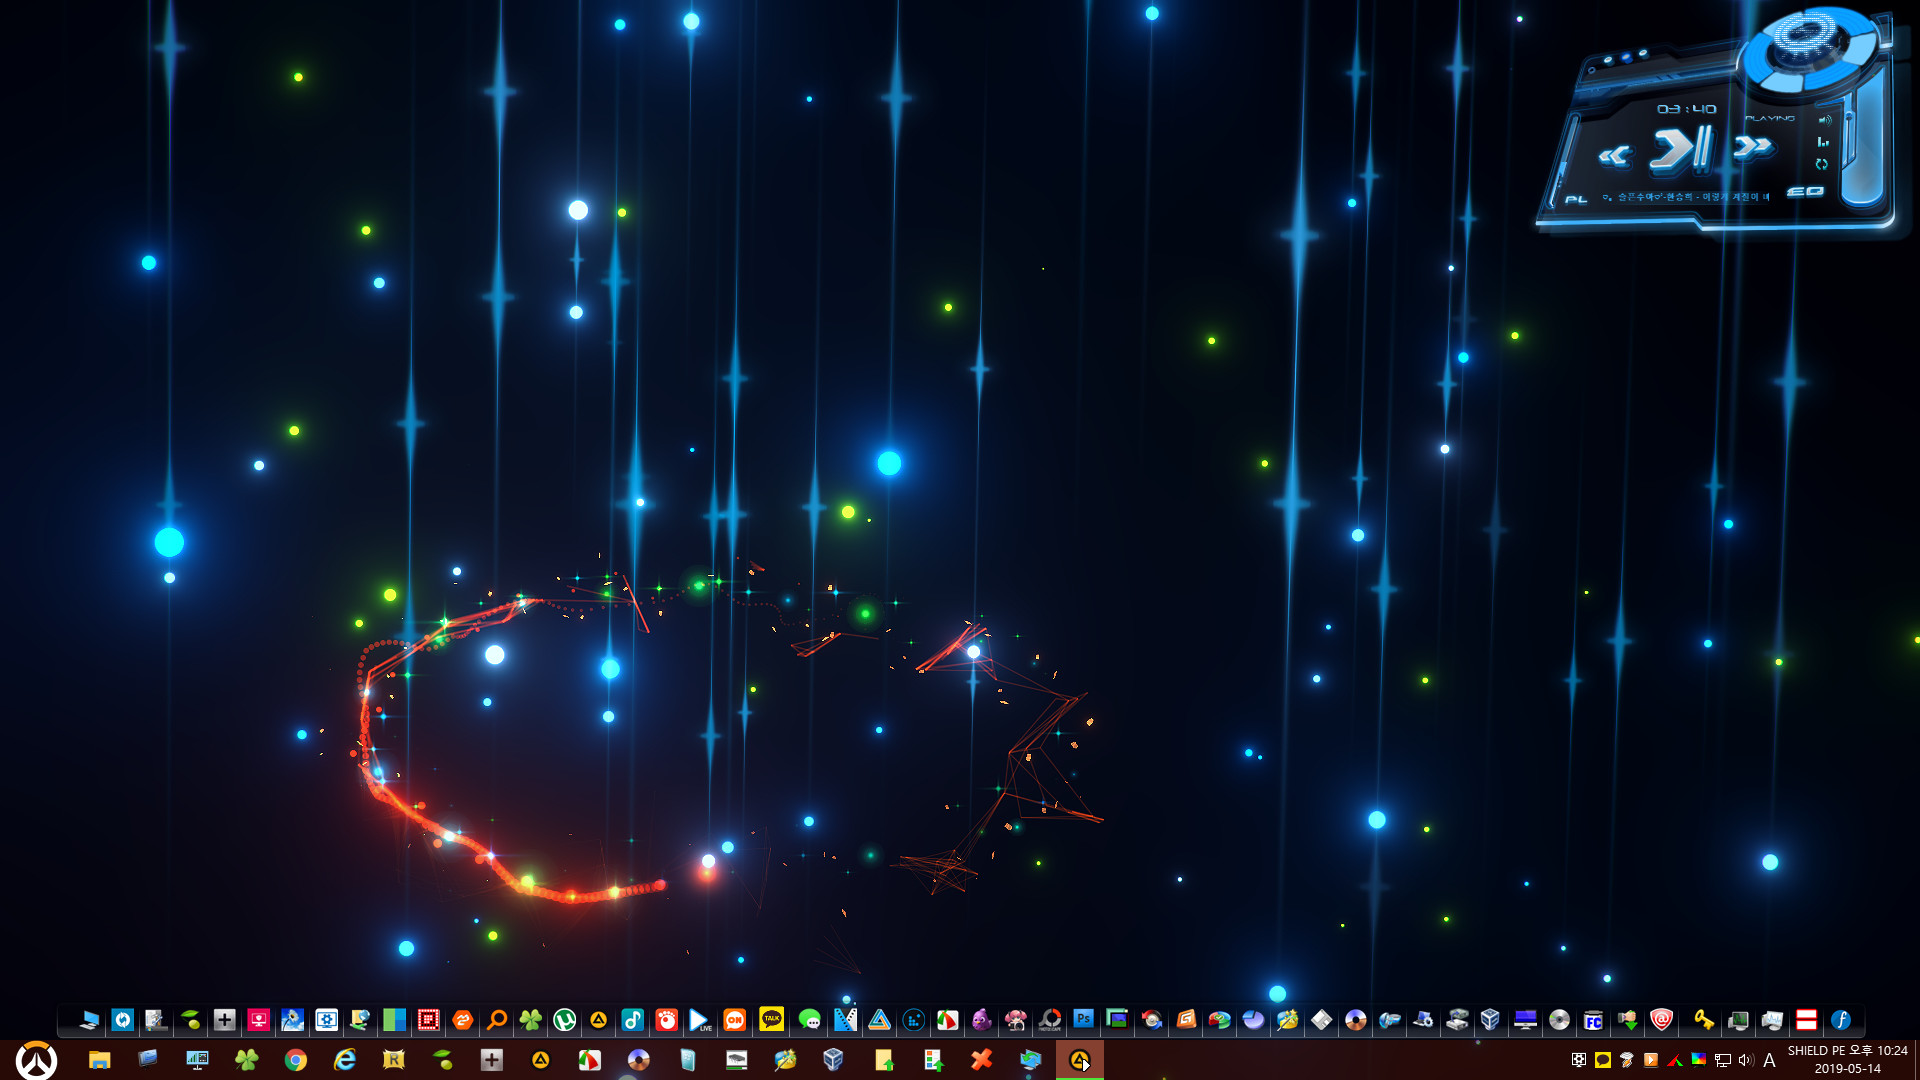The height and width of the screenshot is (1080, 1920).
Task: Open the network icon in system tray
Action: click(1722, 1060)
